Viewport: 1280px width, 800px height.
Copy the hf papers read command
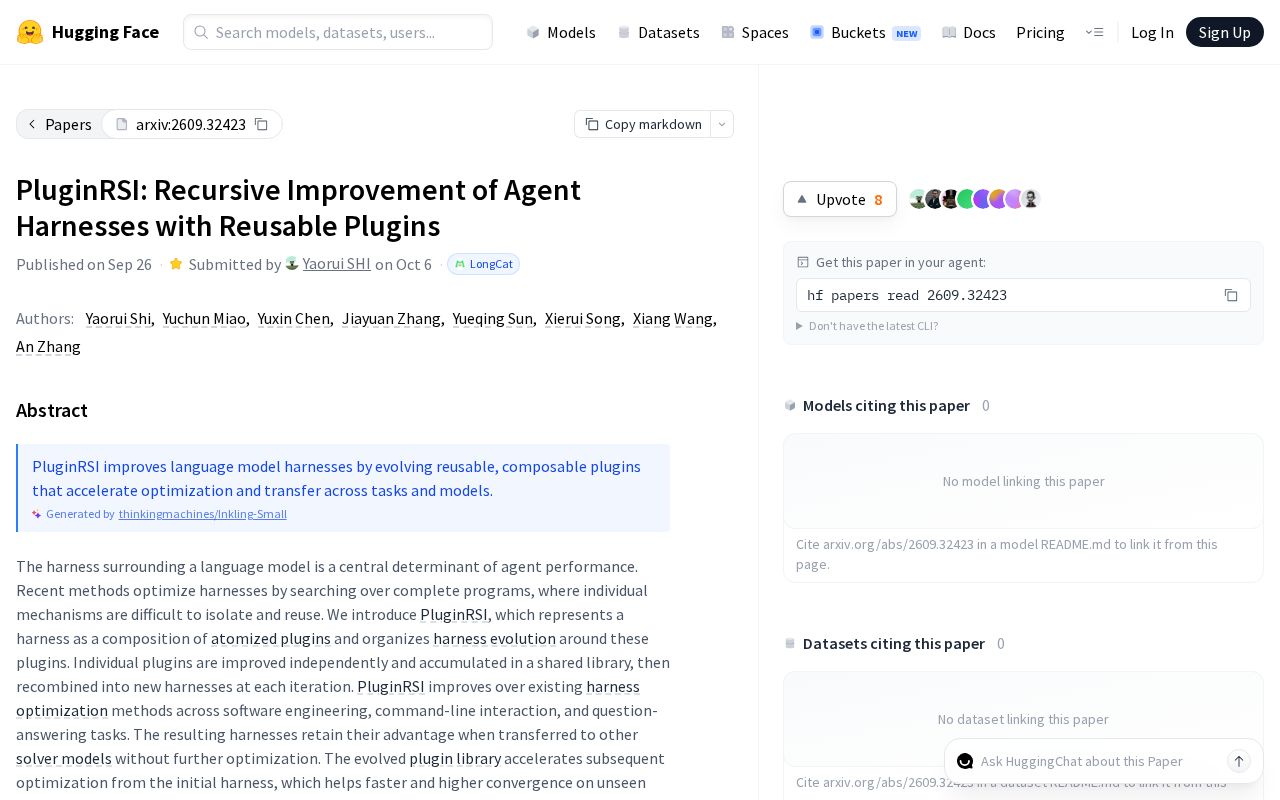(1231, 295)
